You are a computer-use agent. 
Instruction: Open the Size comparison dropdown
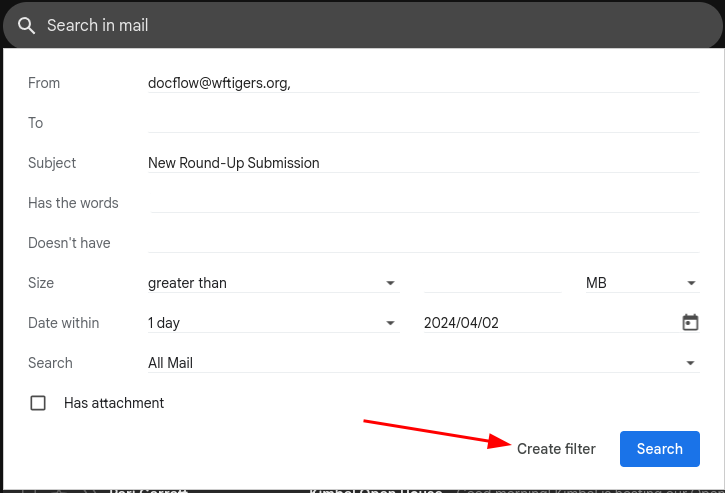click(x=273, y=283)
